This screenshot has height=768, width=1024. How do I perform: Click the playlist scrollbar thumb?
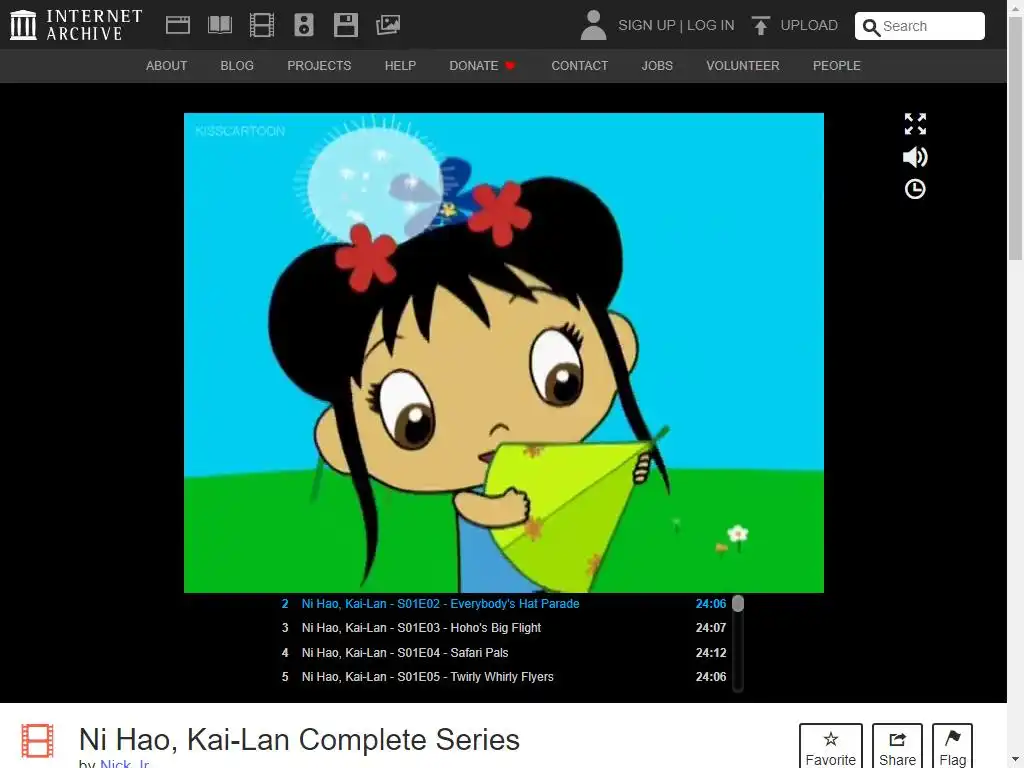(x=738, y=603)
